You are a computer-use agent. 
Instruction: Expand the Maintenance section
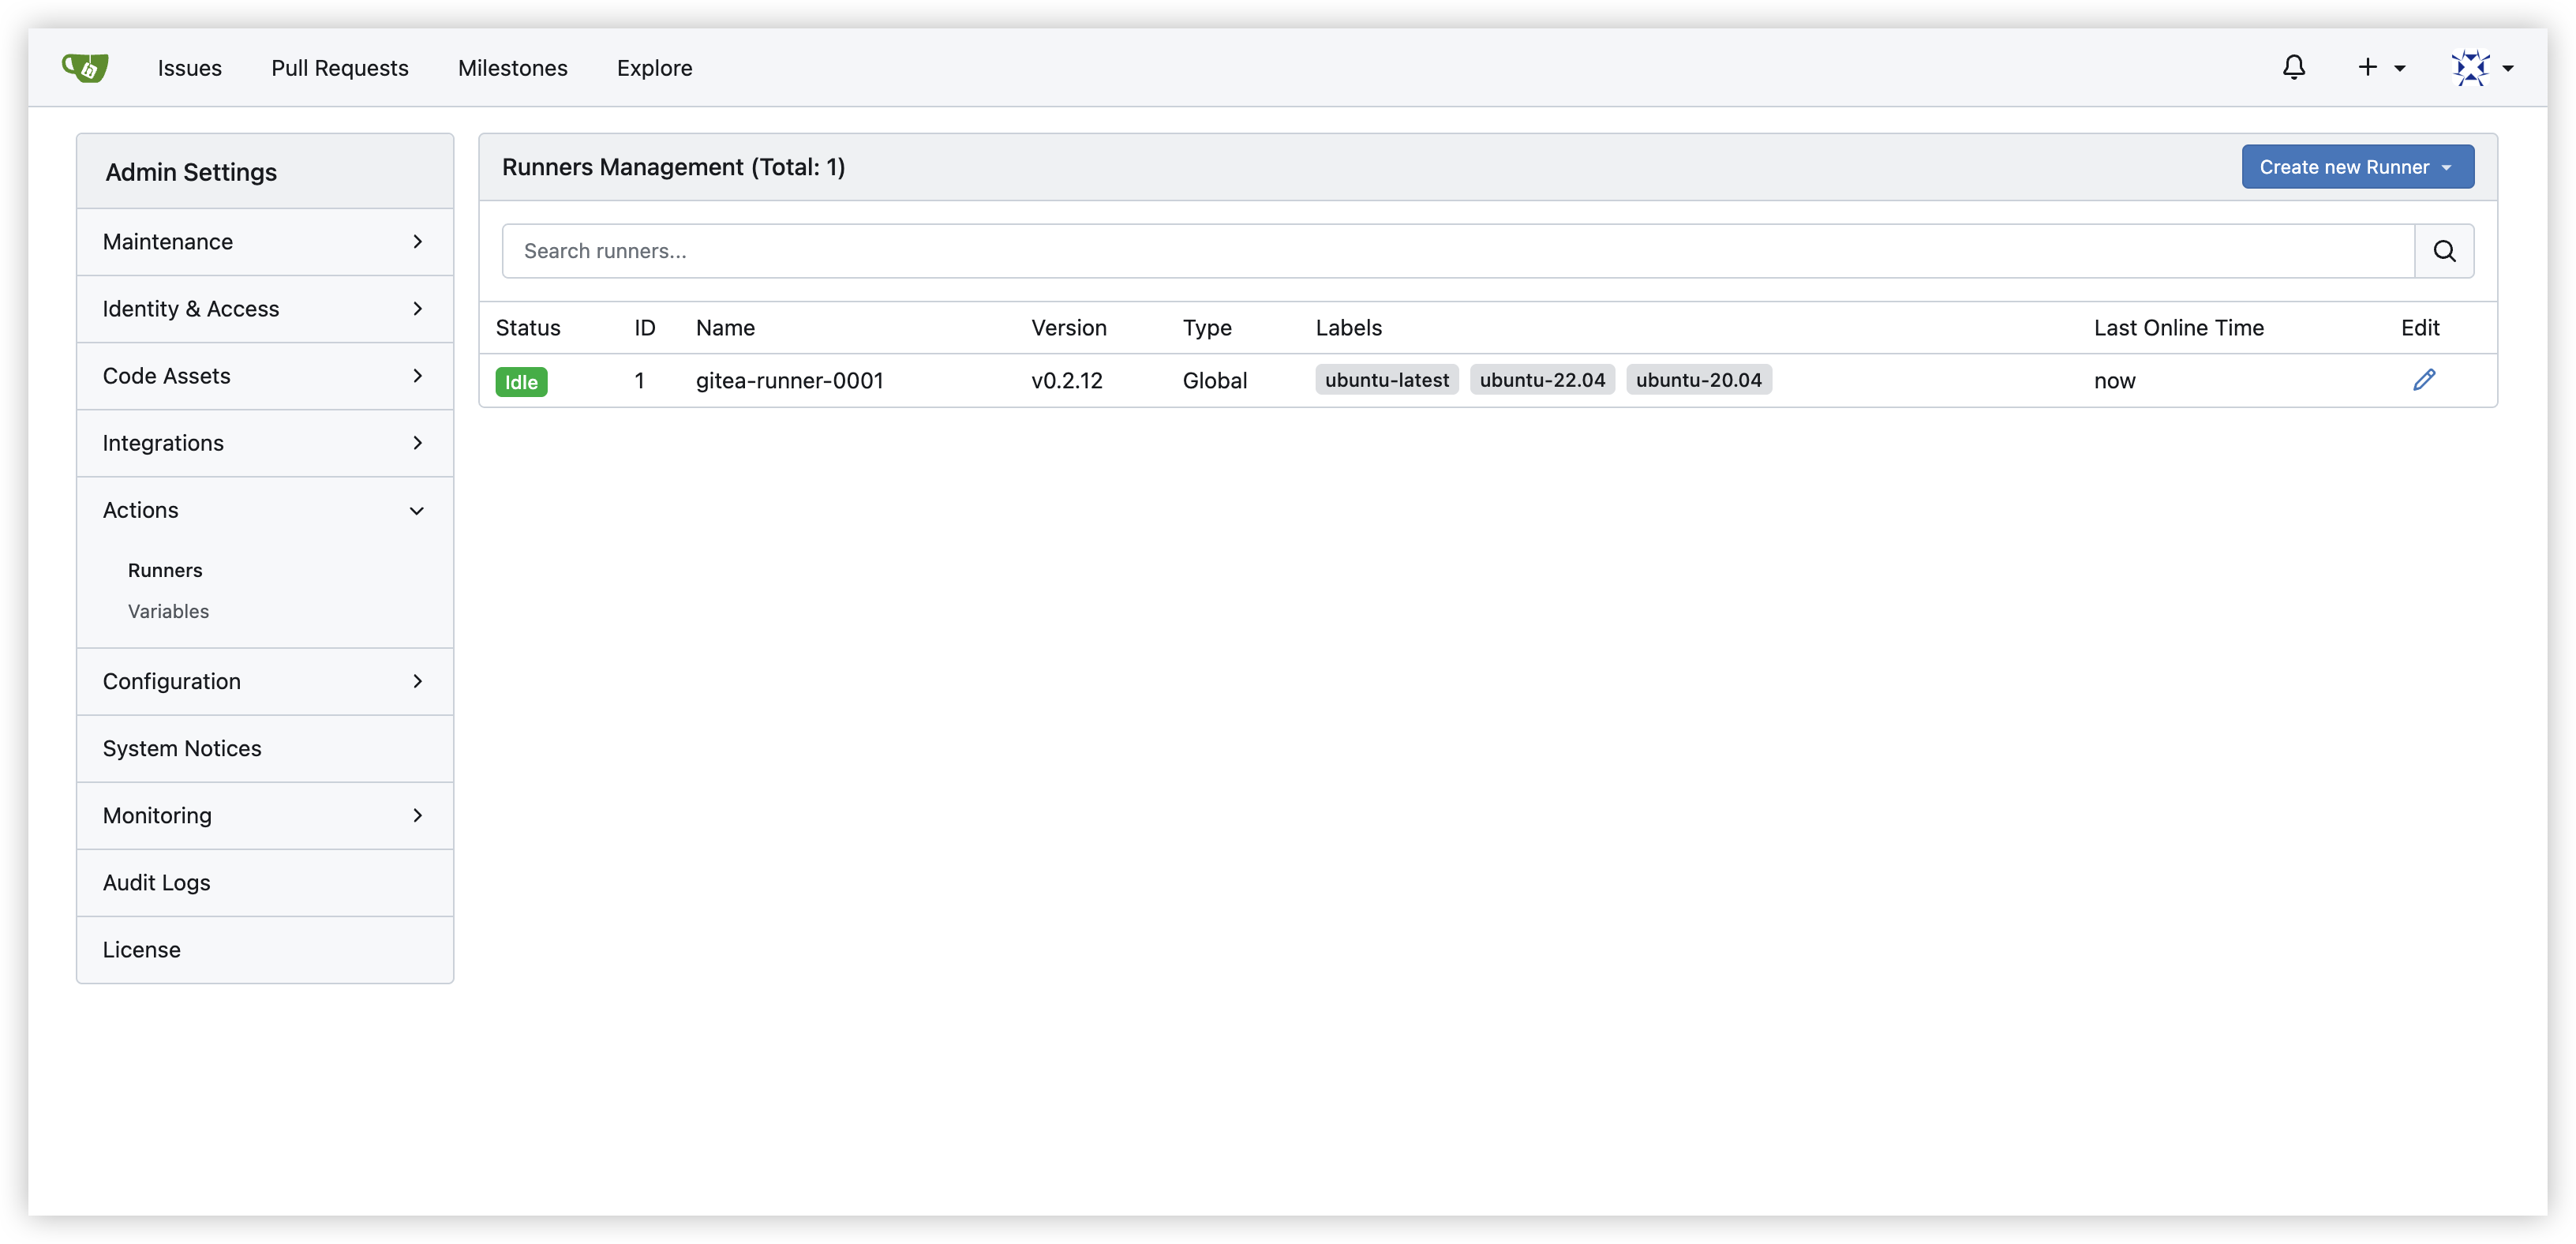point(265,242)
